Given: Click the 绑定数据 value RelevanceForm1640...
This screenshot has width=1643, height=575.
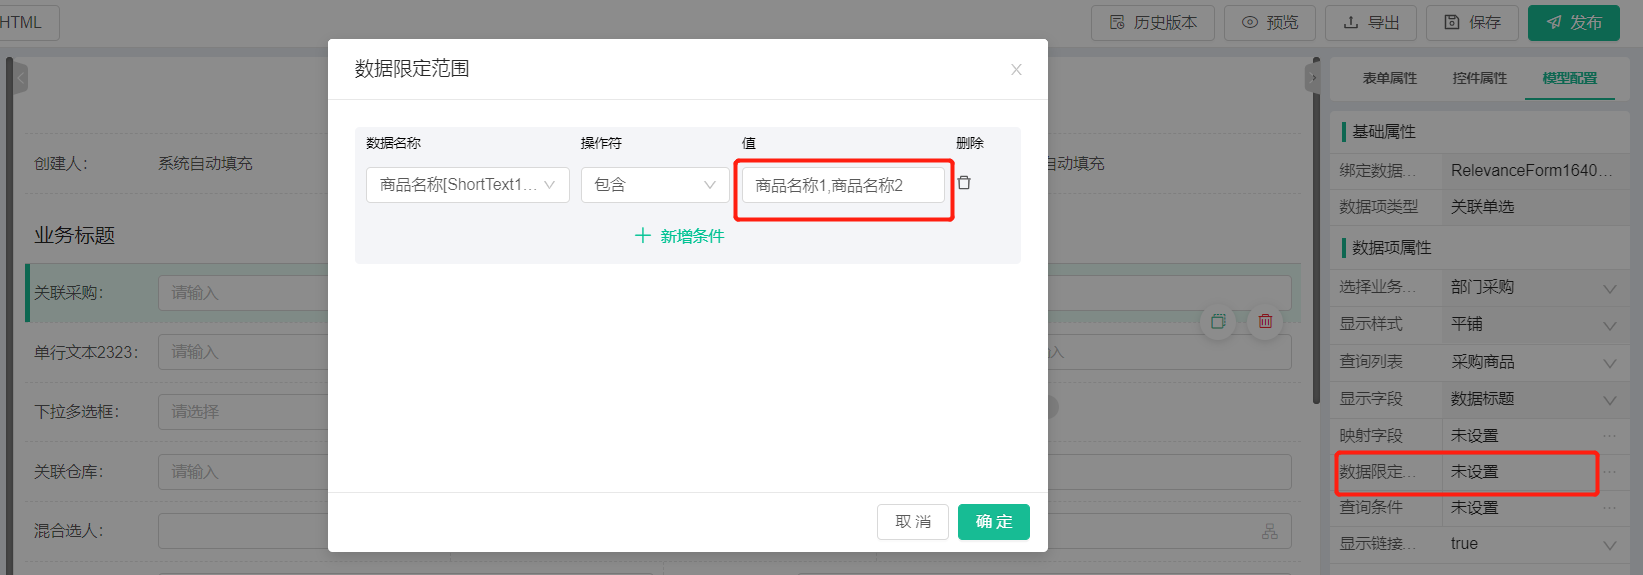Looking at the screenshot, I should 1532,171.
